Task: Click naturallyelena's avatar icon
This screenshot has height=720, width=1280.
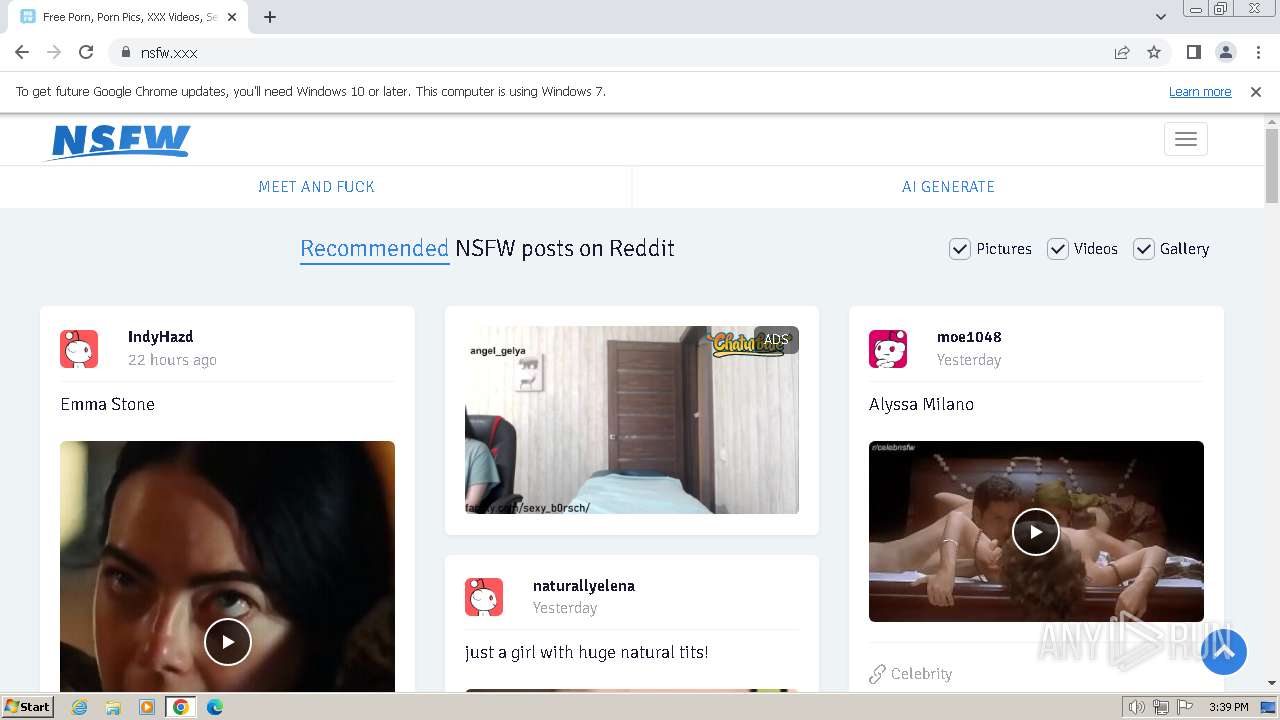Action: pos(484,597)
